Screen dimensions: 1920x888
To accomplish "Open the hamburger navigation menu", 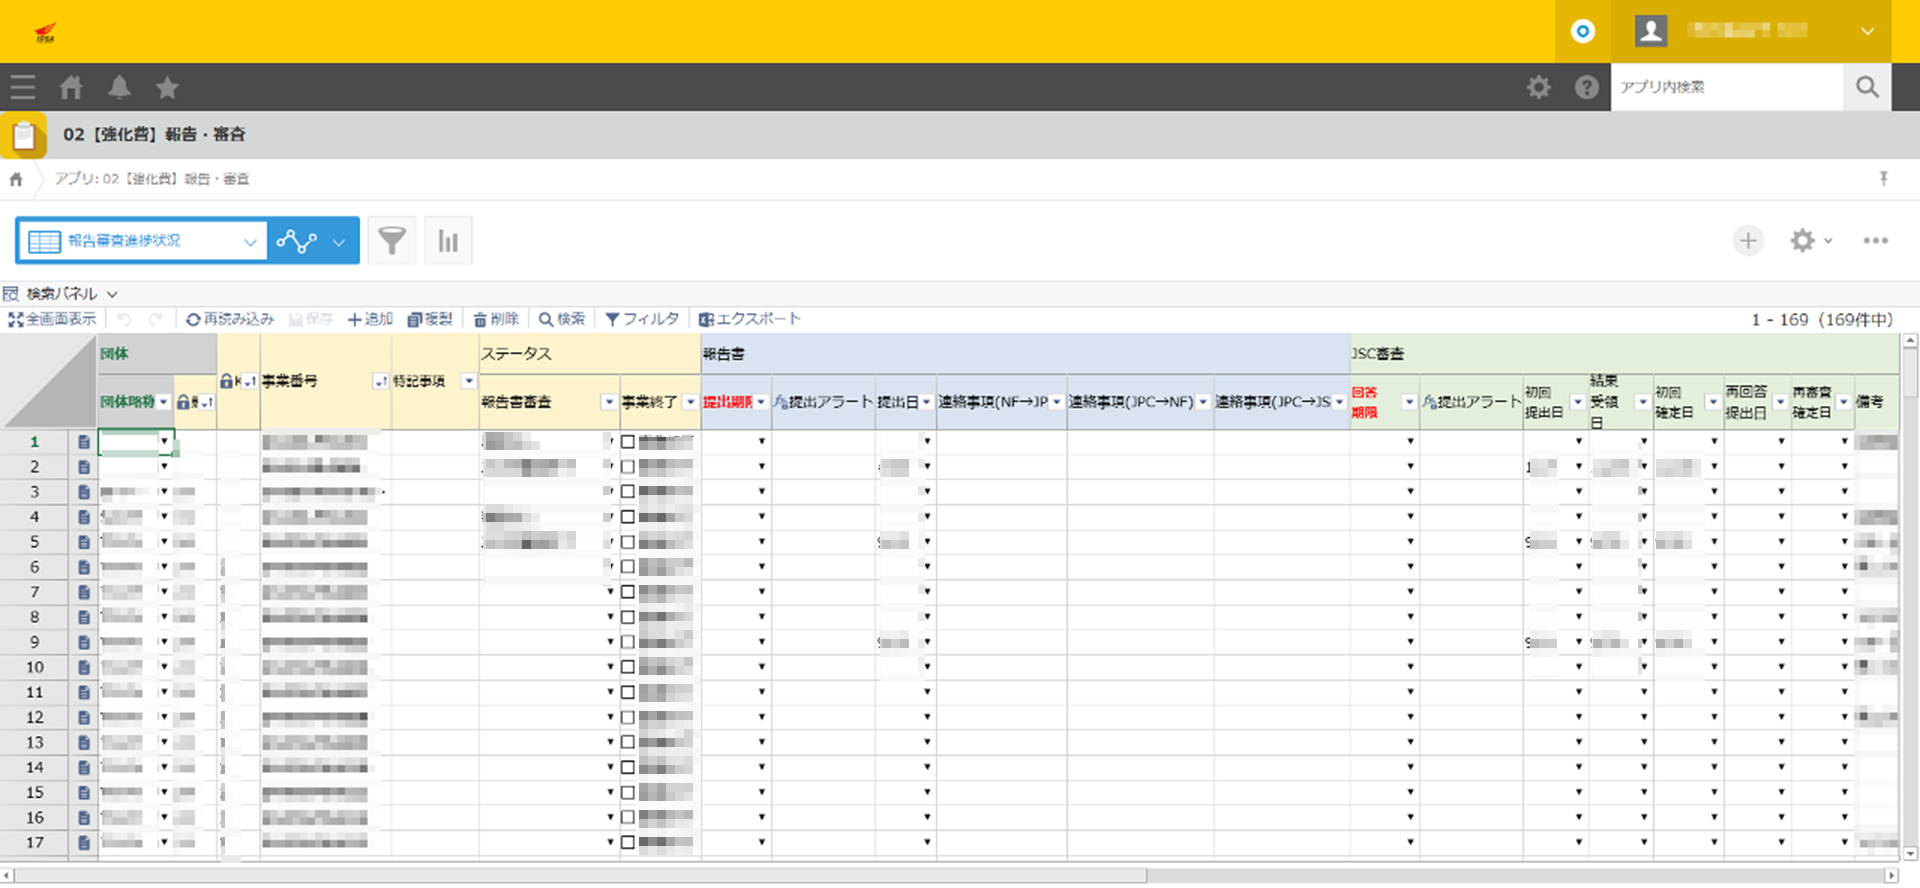I will tap(22, 88).
